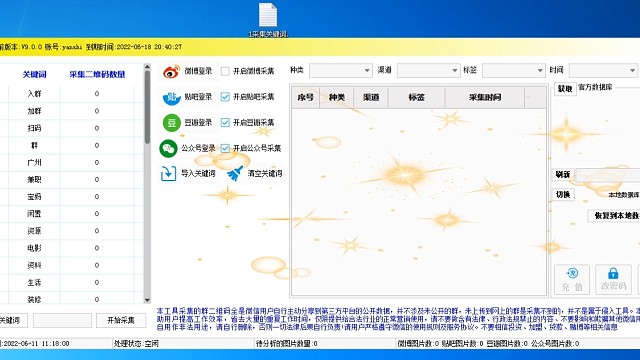Click the broom icon for 清空关键词
This screenshot has height=360, width=640.
(235, 173)
